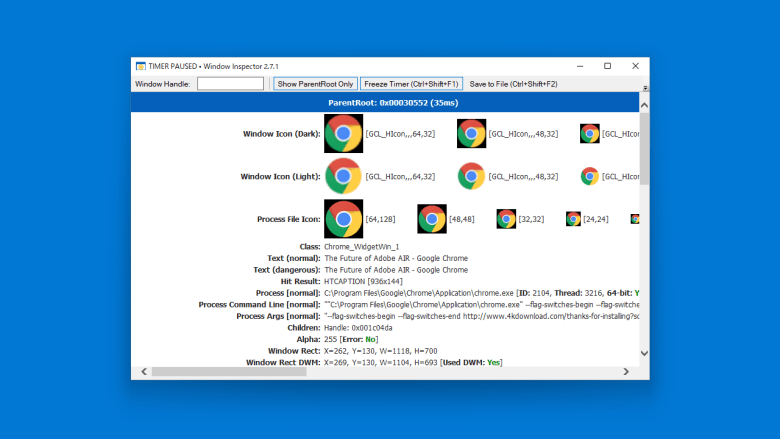The height and width of the screenshot is (439, 780).
Task: Click the vertical scrollbar thumb
Action: [x=644, y=149]
